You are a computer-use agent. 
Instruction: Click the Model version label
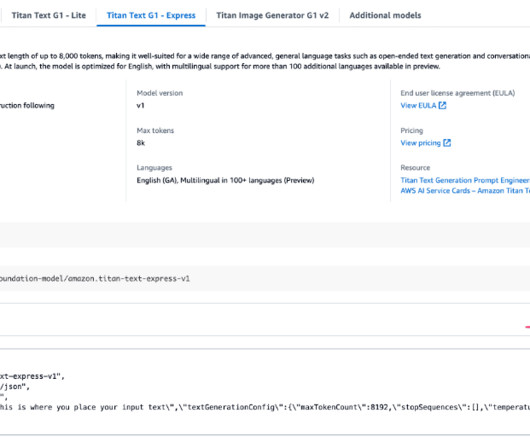[x=160, y=93]
